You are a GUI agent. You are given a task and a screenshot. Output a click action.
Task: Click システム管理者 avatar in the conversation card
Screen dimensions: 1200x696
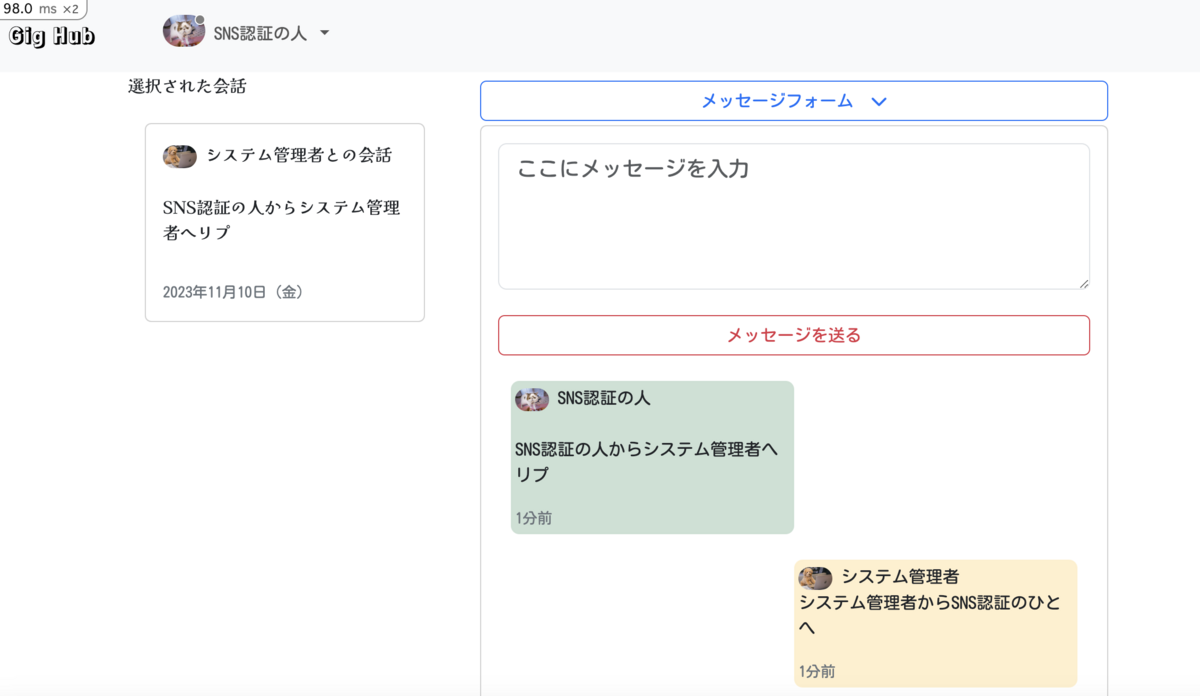pyautogui.click(x=178, y=156)
